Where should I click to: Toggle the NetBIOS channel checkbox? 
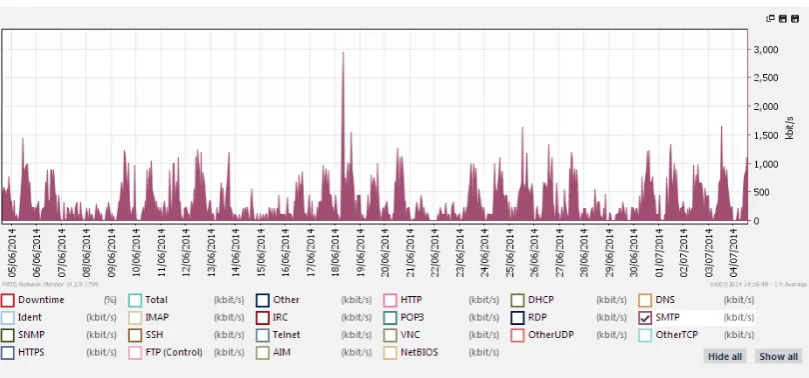tap(390, 353)
